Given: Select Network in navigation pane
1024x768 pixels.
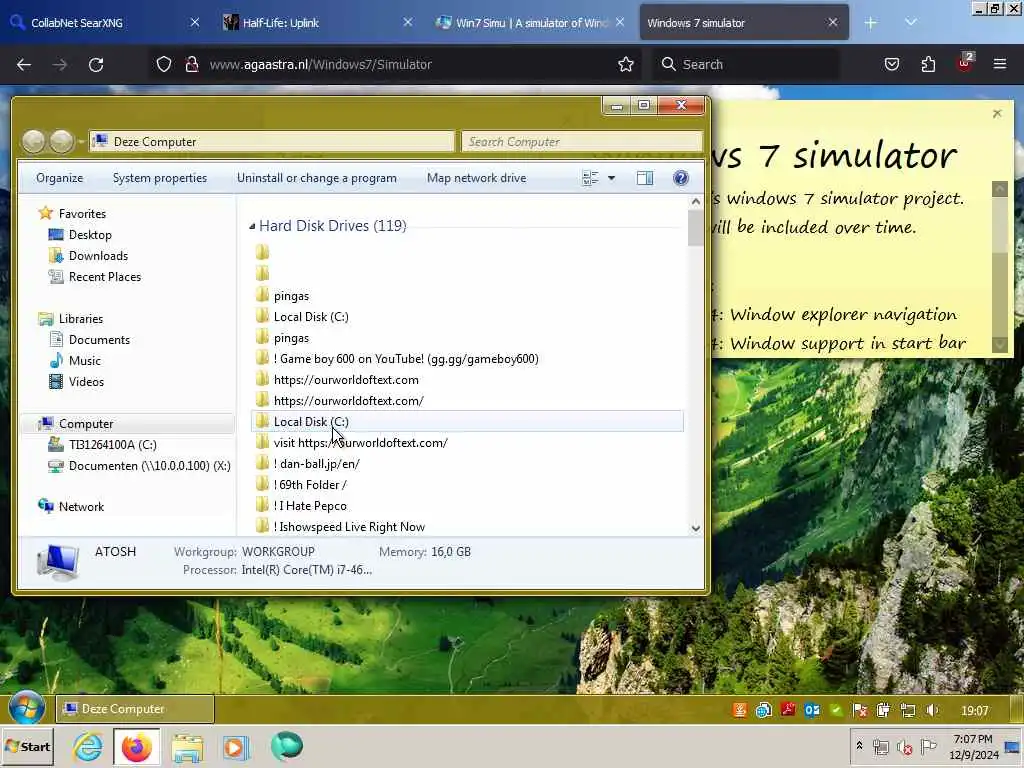Looking at the screenshot, I should pyautogui.click(x=81, y=506).
